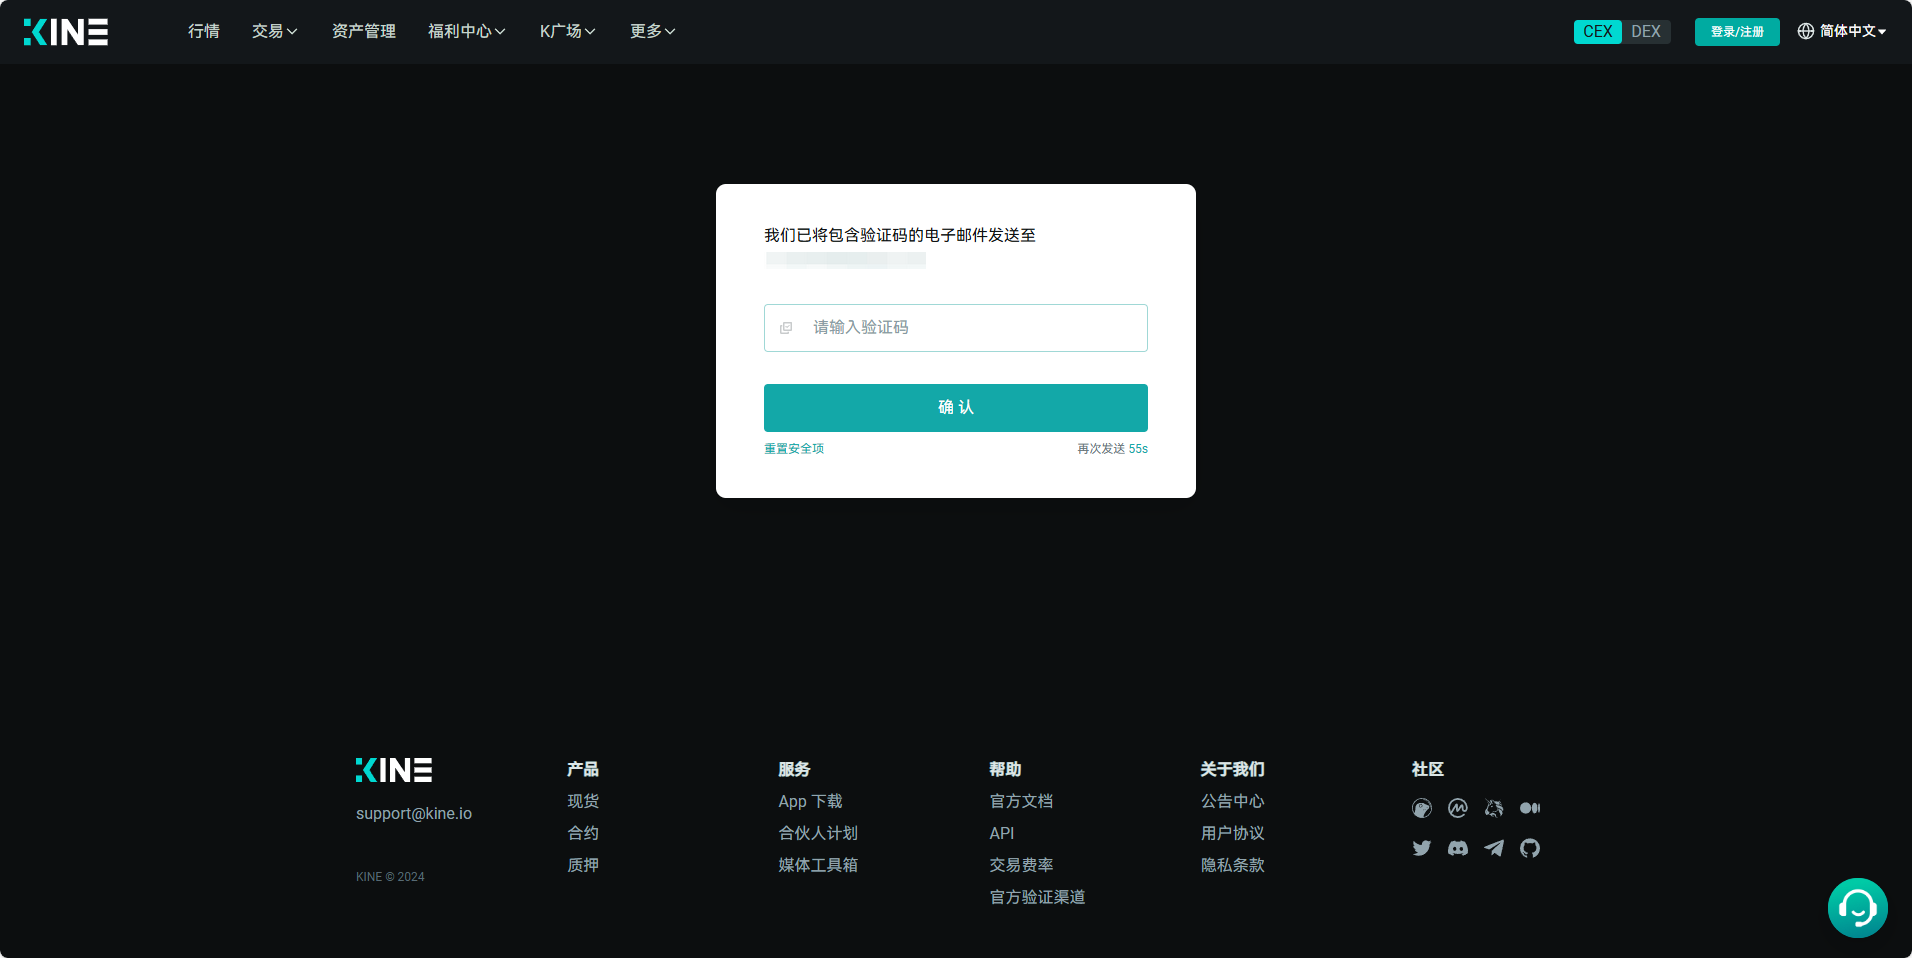Expand the 福利中心 dropdown menu

click(x=466, y=32)
